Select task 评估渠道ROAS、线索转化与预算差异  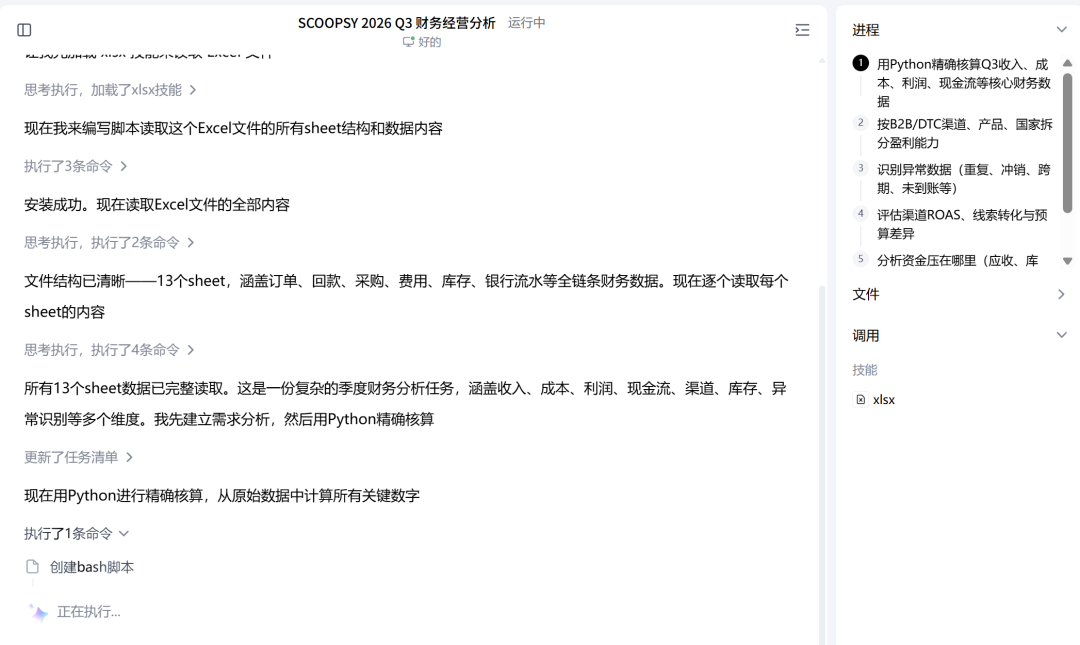tap(962, 224)
